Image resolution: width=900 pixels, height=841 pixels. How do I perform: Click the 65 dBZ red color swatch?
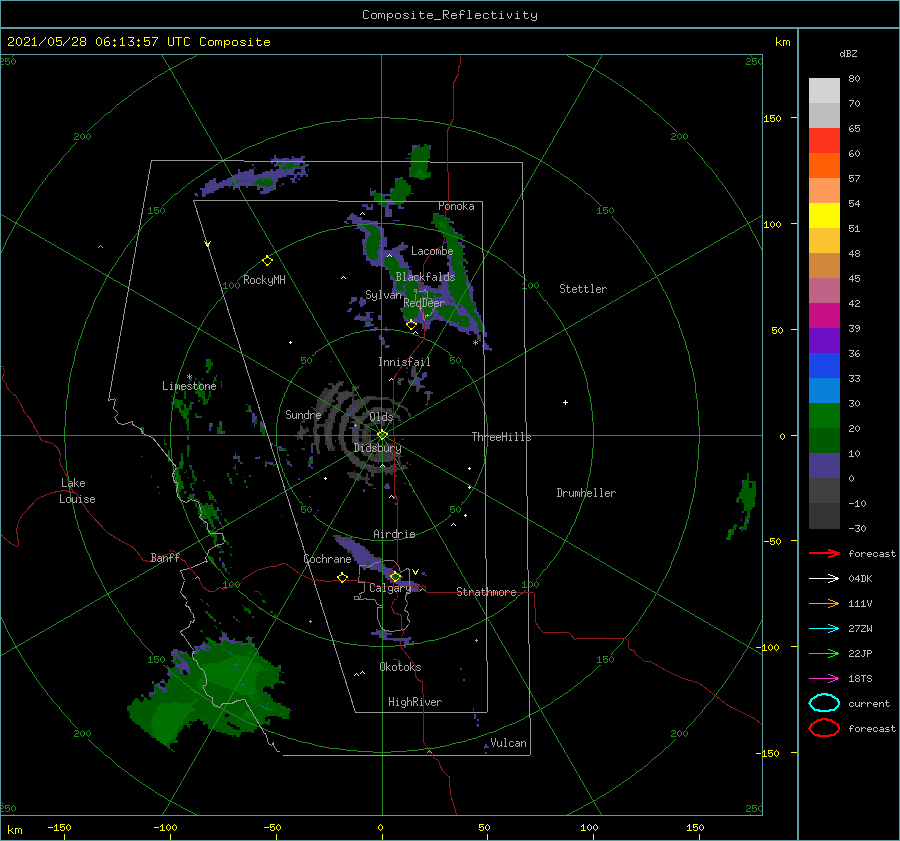tap(824, 140)
